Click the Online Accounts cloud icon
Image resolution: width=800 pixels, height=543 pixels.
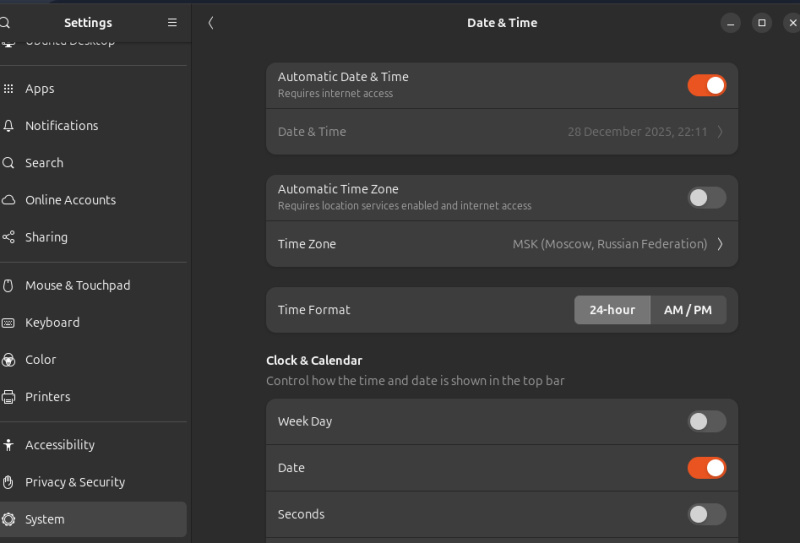tap(9, 200)
